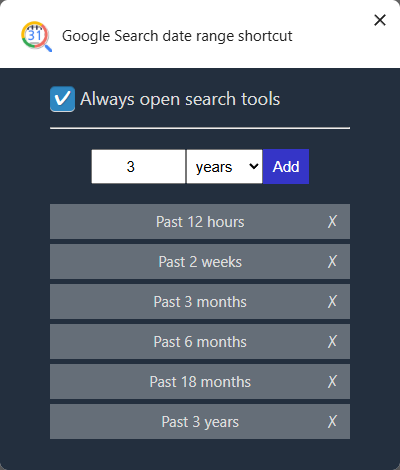Click the Past 6 months item

click(200, 341)
